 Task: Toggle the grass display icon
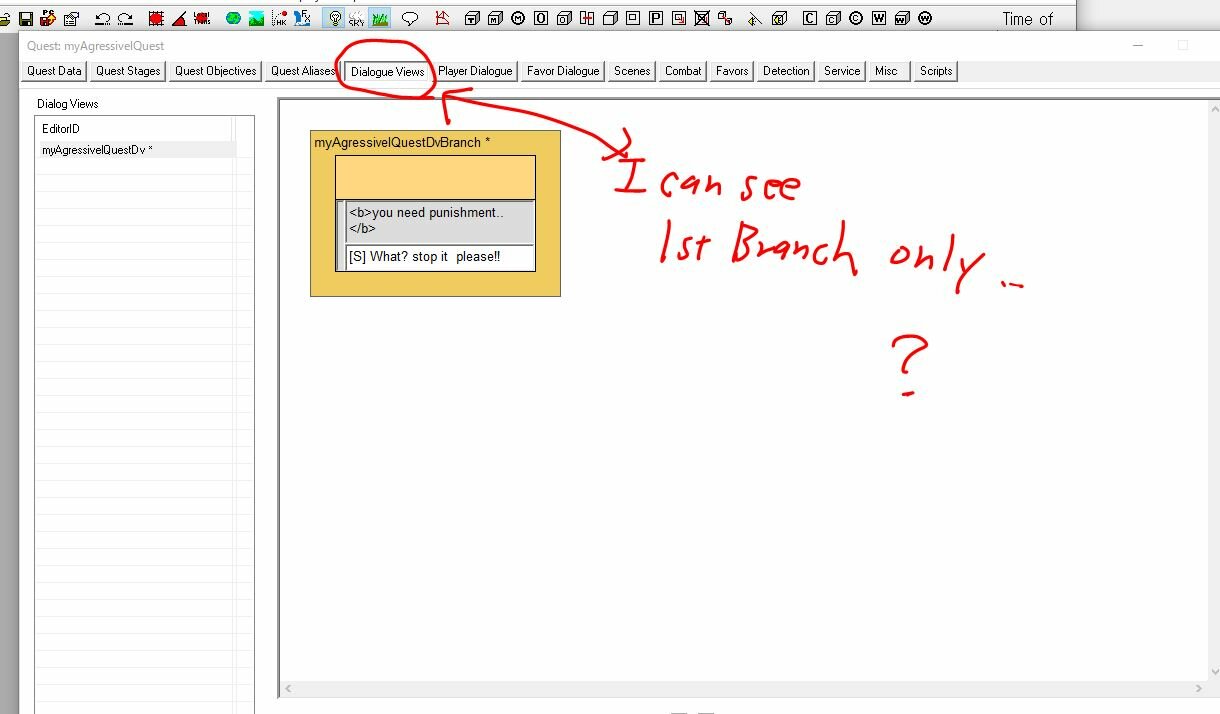coord(380,19)
